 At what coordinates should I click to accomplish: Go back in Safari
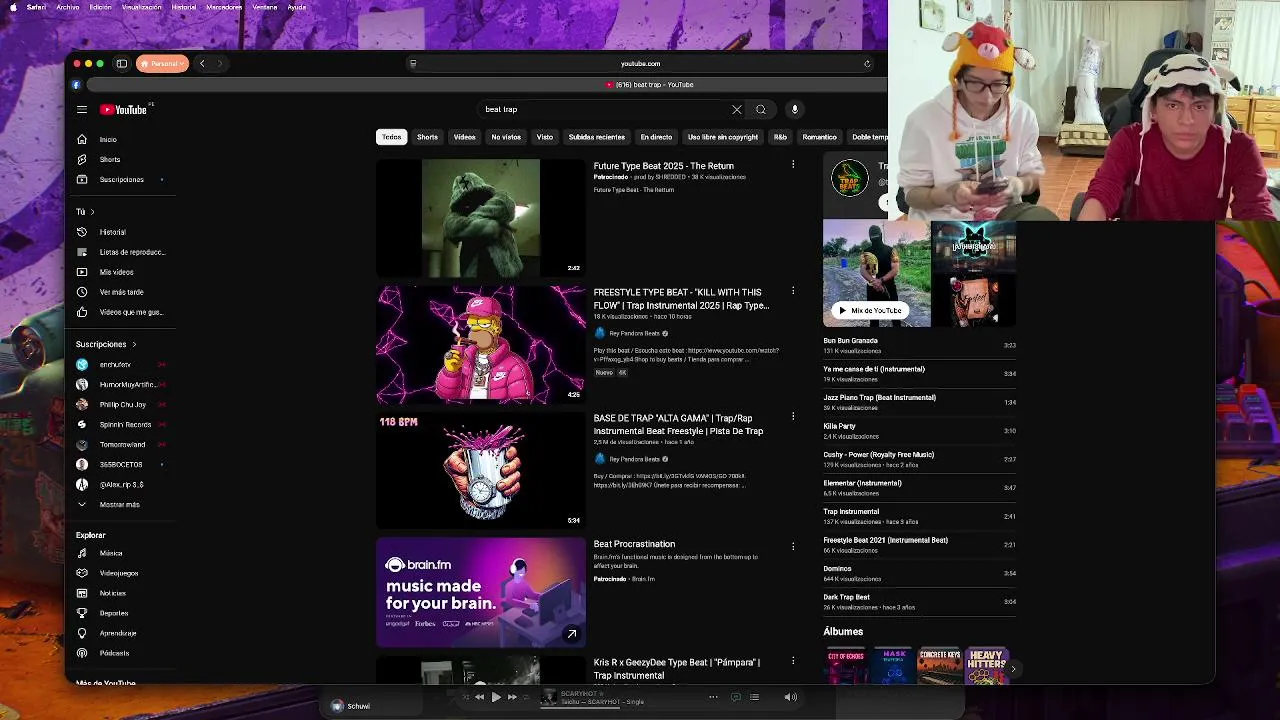(x=202, y=64)
